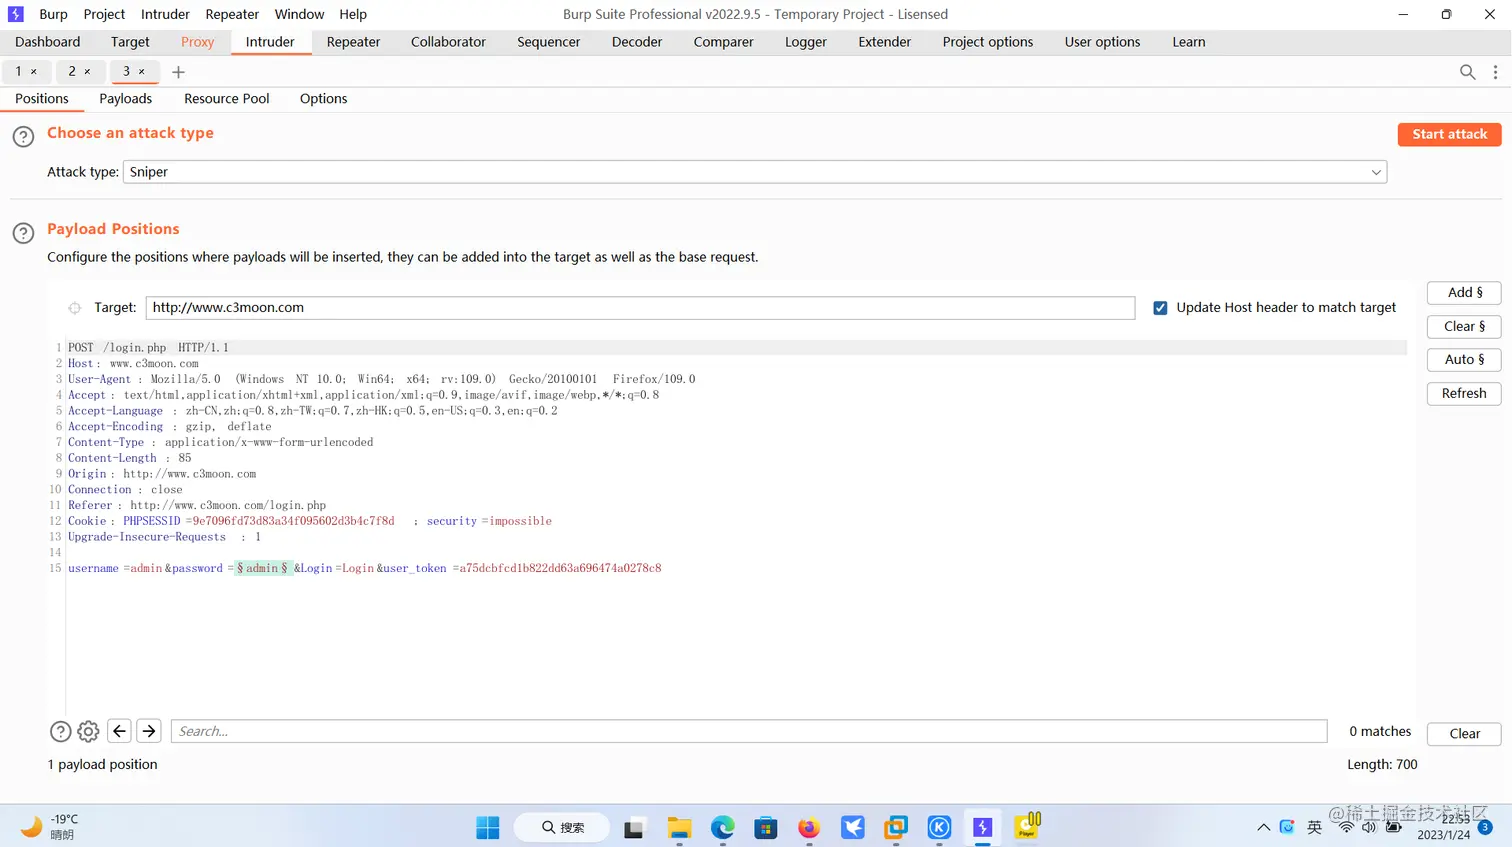Image resolution: width=1512 pixels, height=847 pixels.
Task: Open the blue K app in taskbar
Action: [939, 827]
